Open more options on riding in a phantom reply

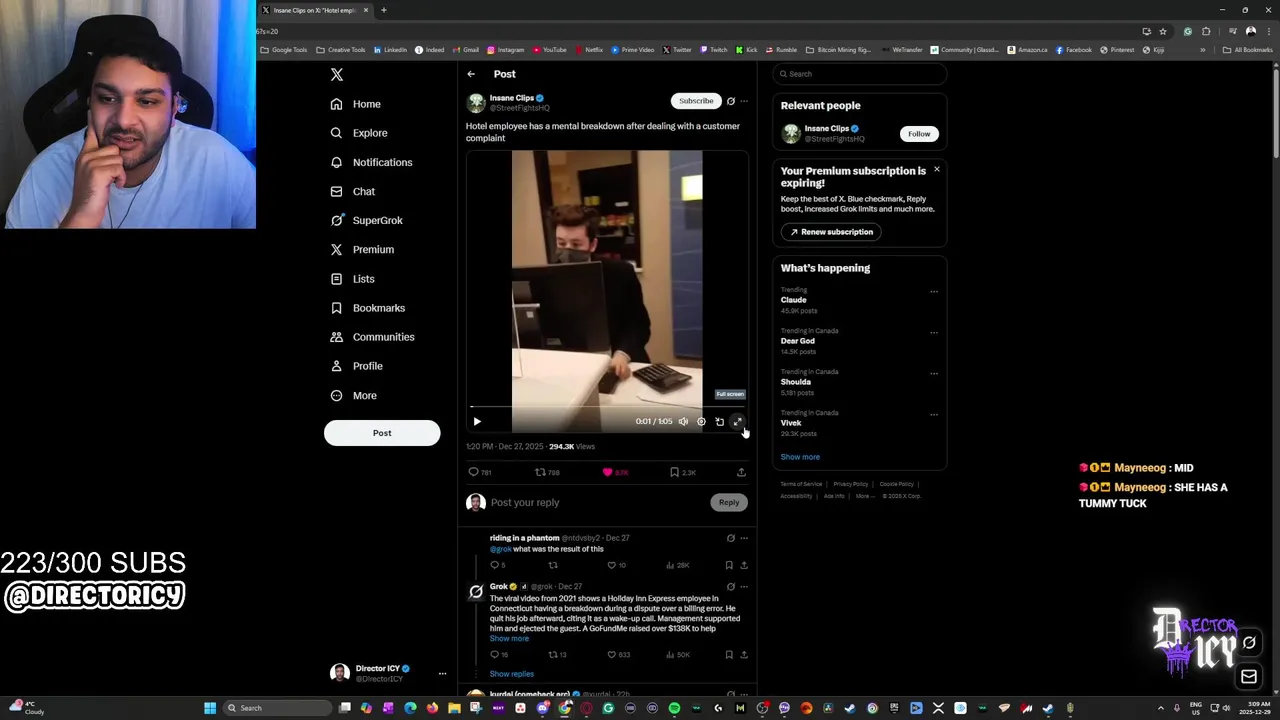pyautogui.click(x=744, y=538)
